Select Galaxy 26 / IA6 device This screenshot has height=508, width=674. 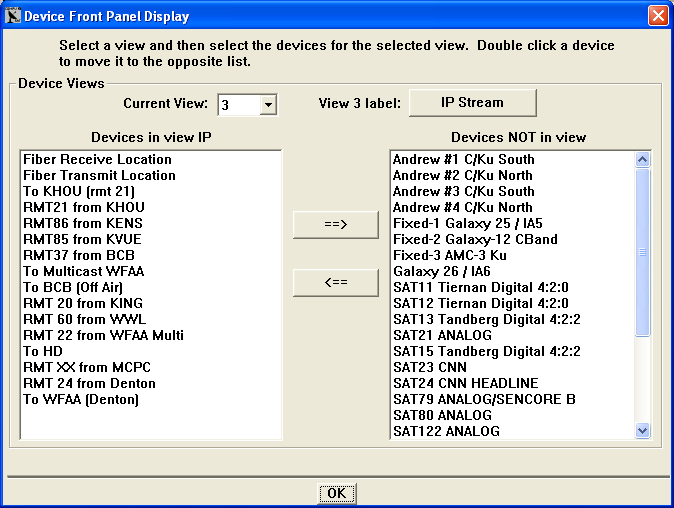(444, 272)
